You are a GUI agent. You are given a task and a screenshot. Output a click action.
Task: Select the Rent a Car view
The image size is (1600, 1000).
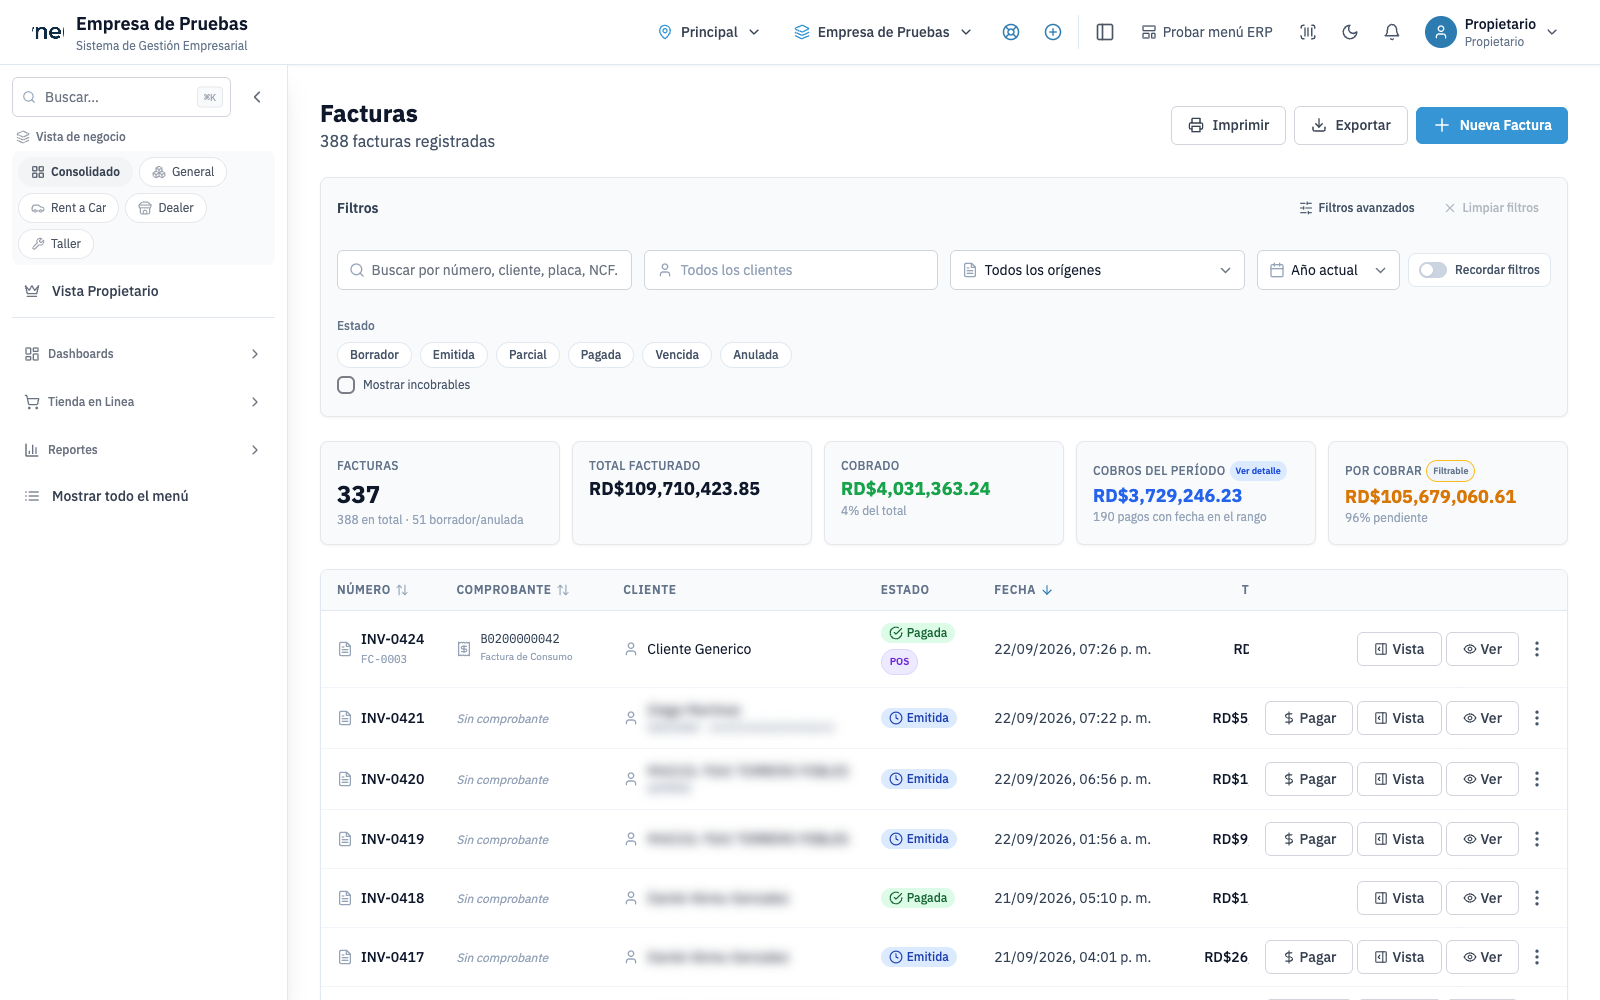click(68, 208)
